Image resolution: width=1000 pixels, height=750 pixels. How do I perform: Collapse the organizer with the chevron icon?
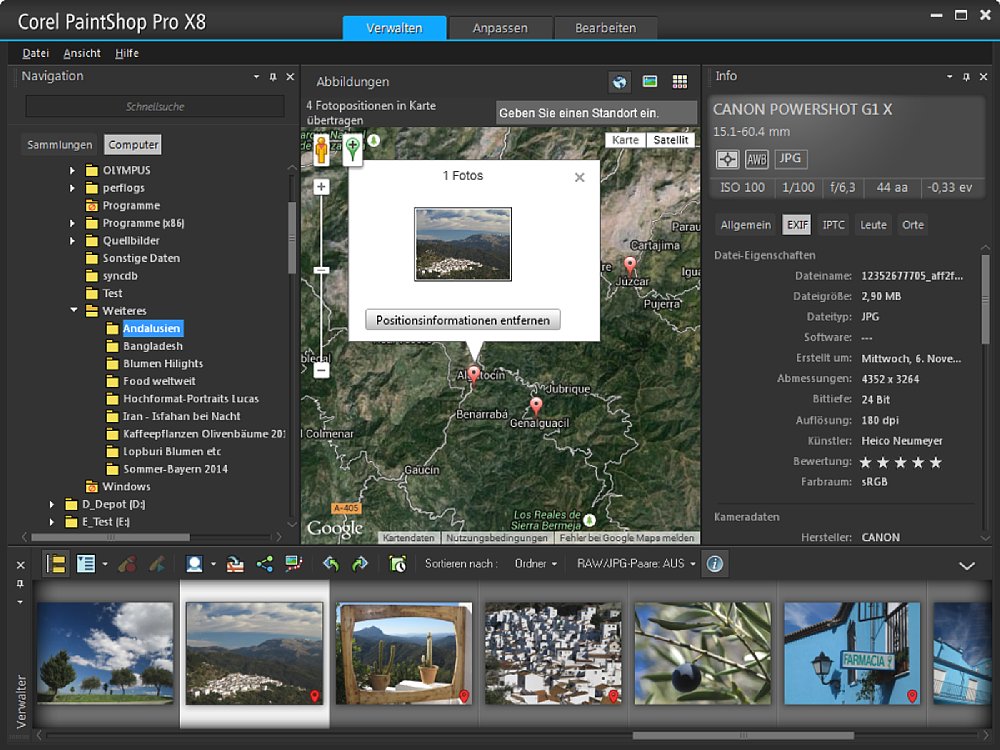coord(967,566)
